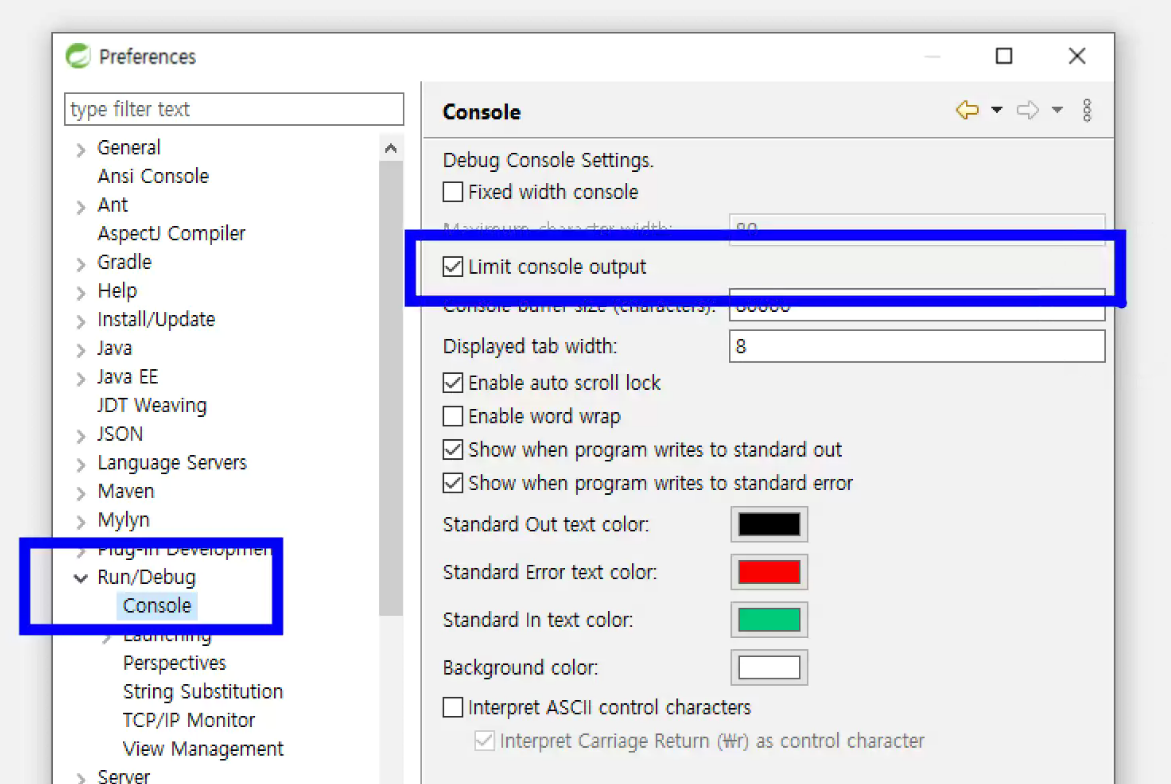Viewport: 1171px width, 784px height.
Task: Select the Gradle tree label
Action: tap(124, 262)
